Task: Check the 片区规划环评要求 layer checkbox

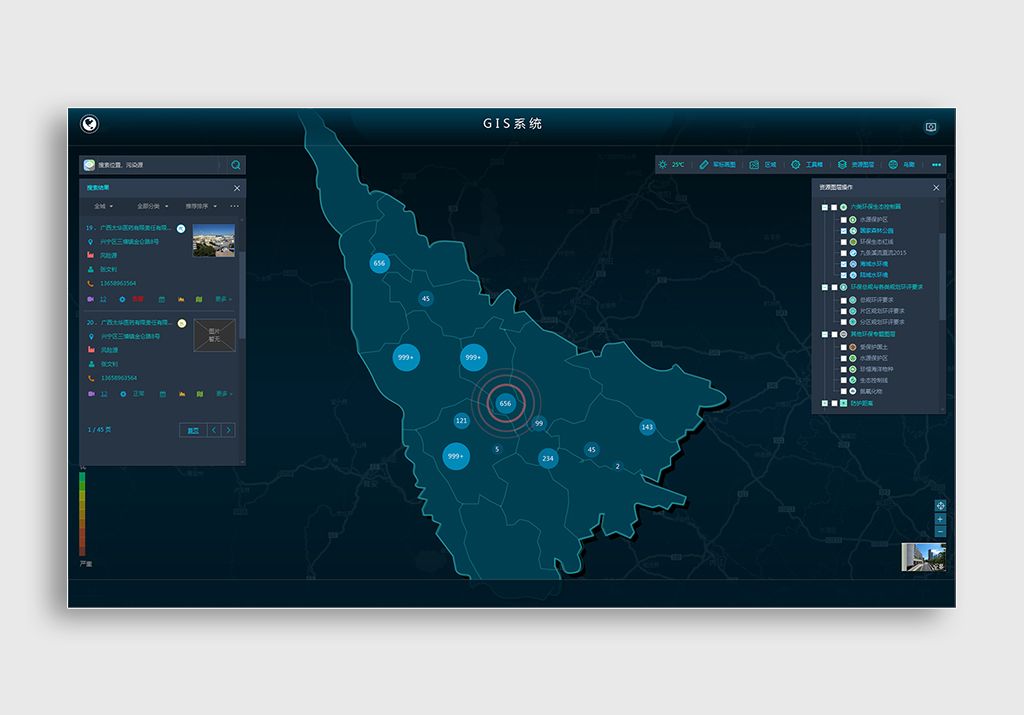Action: tap(843, 311)
